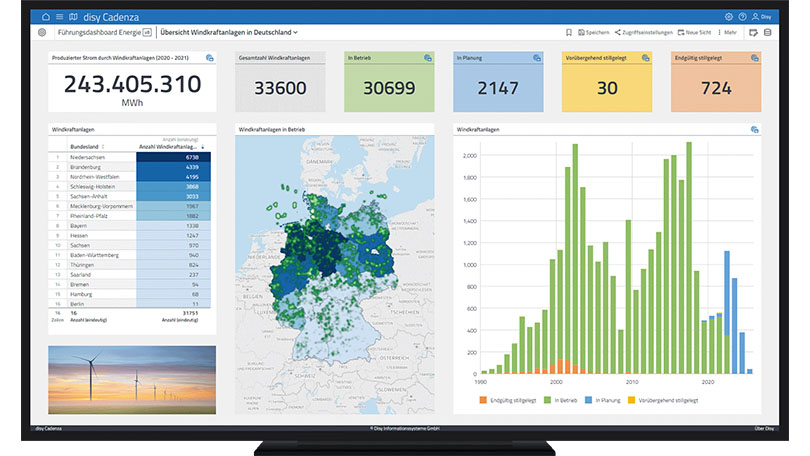Toggle In Planung legend swatch
Viewport: 810px width, 456px height.
pyautogui.click(x=588, y=400)
